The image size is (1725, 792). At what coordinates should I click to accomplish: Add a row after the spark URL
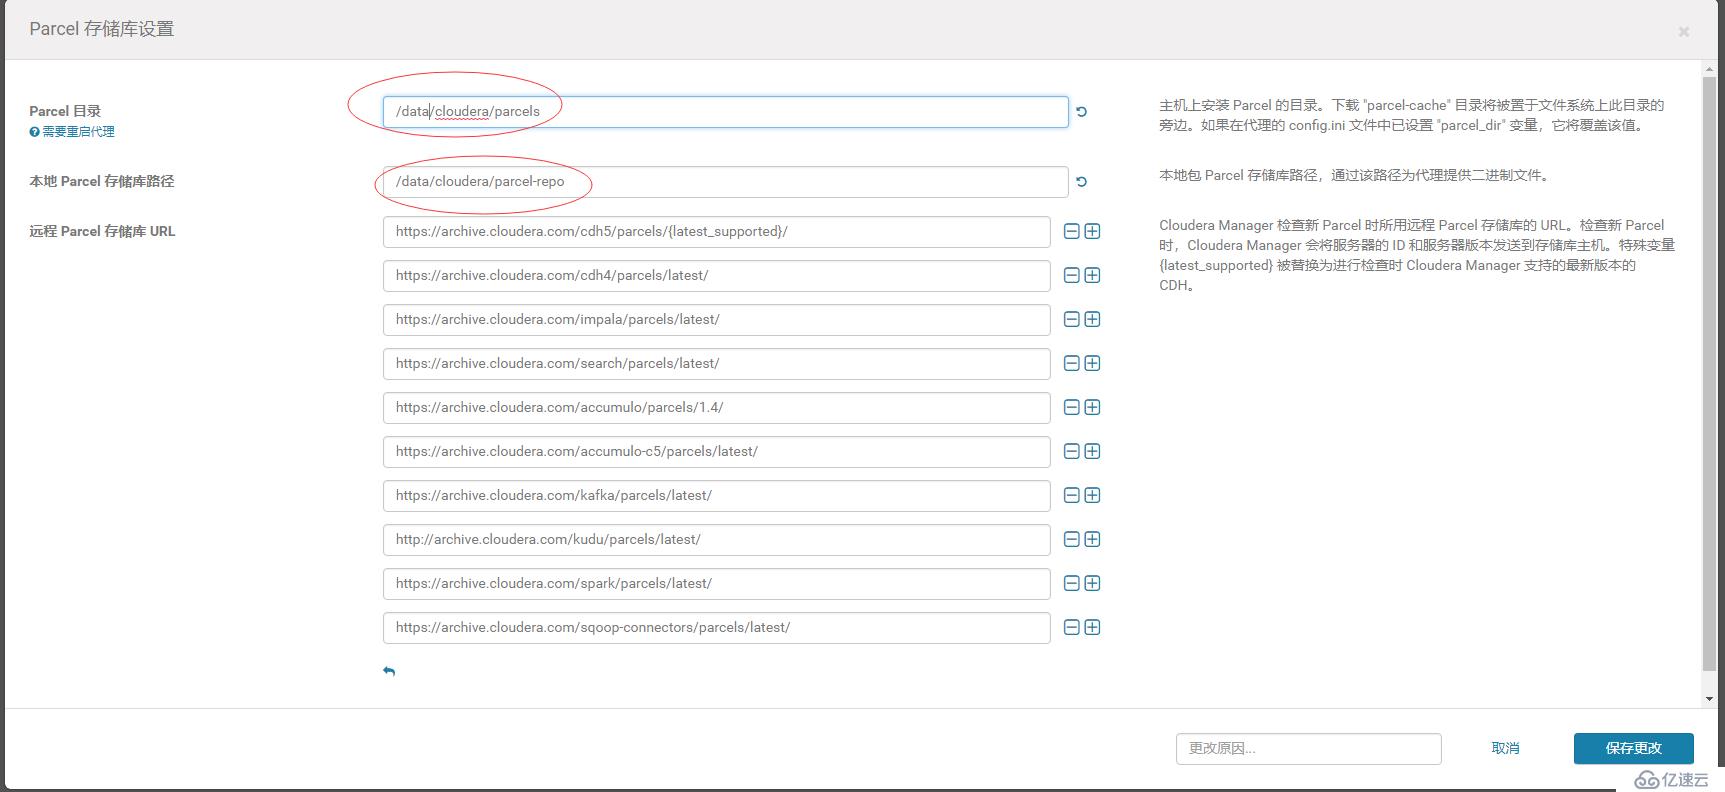tap(1093, 583)
